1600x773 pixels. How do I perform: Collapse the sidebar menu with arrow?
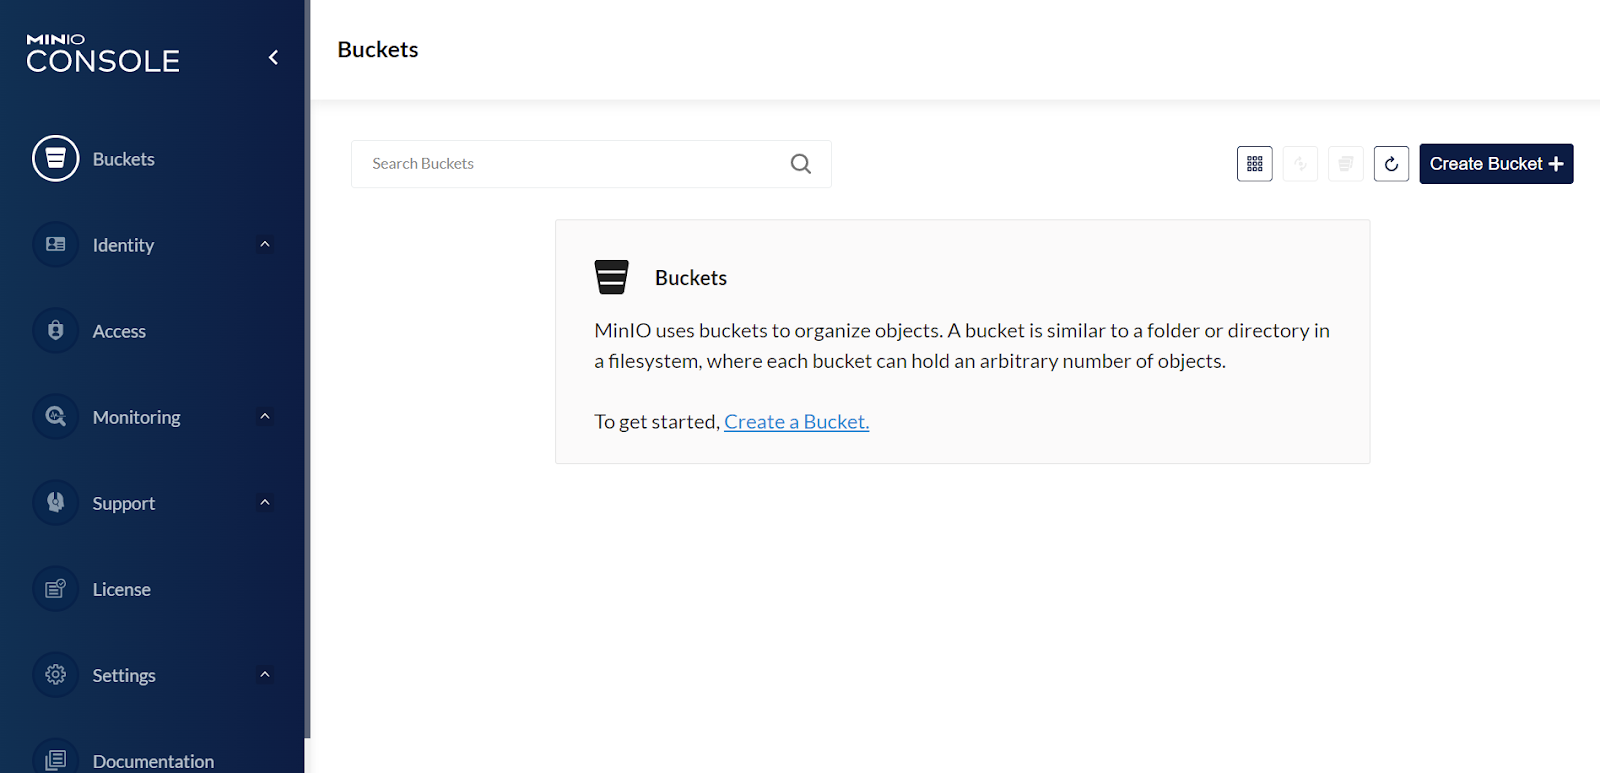[273, 58]
